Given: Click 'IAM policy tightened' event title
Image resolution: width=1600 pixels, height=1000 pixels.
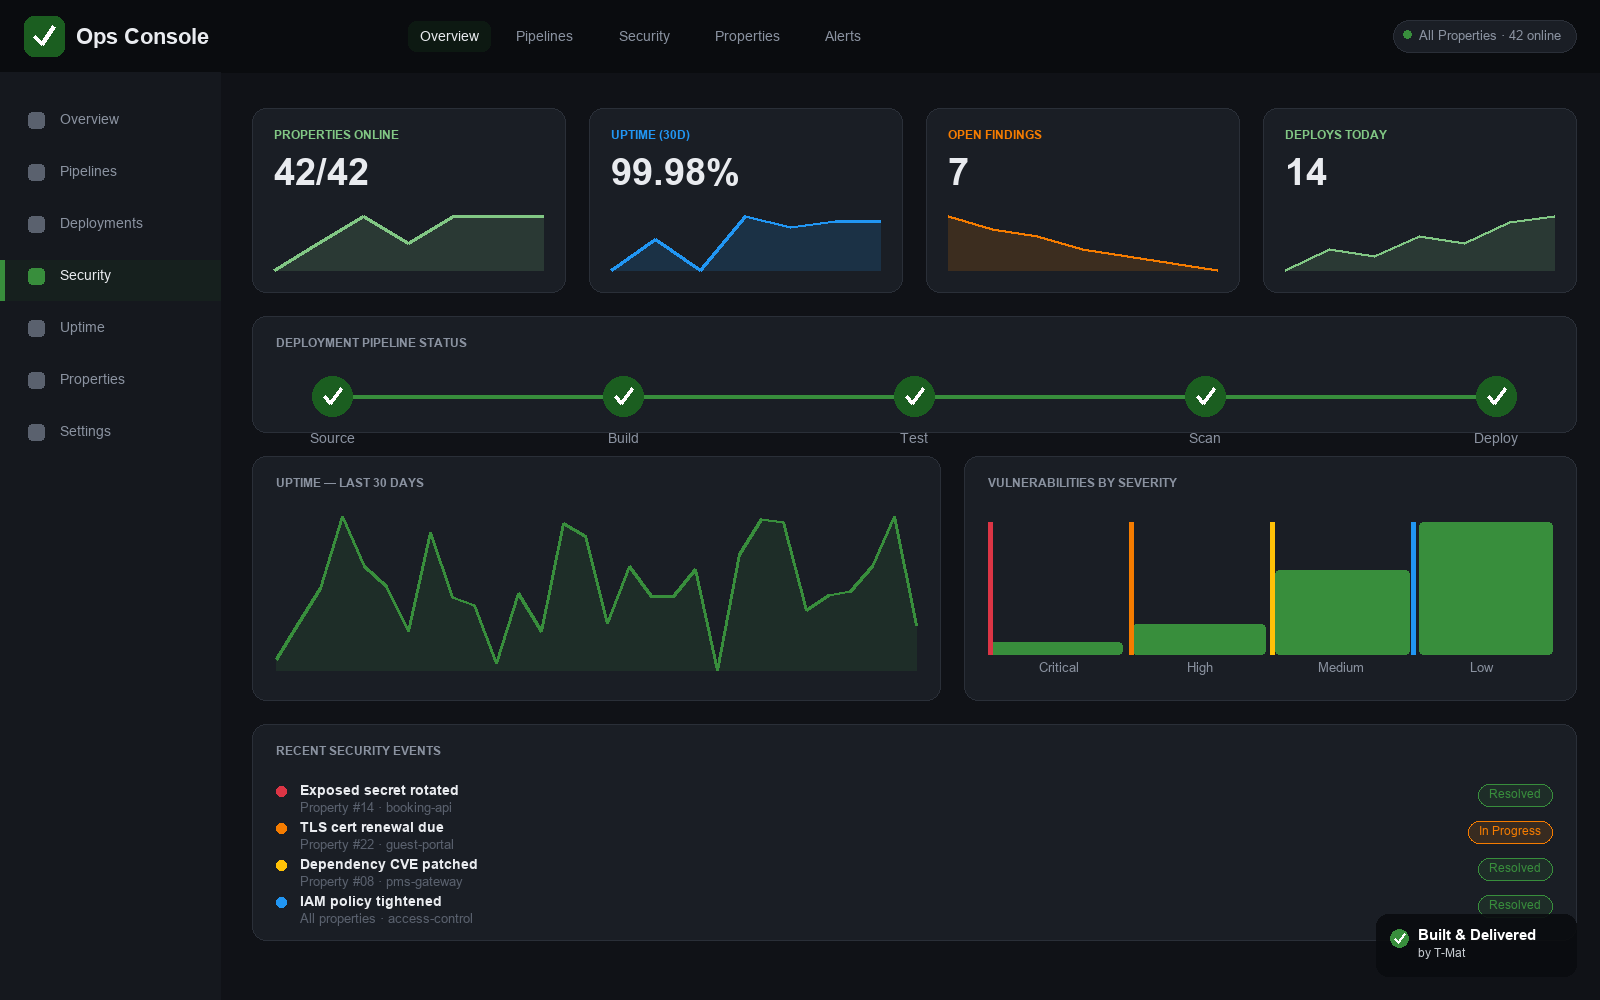Looking at the screenshot, I should tap(370, 901).
